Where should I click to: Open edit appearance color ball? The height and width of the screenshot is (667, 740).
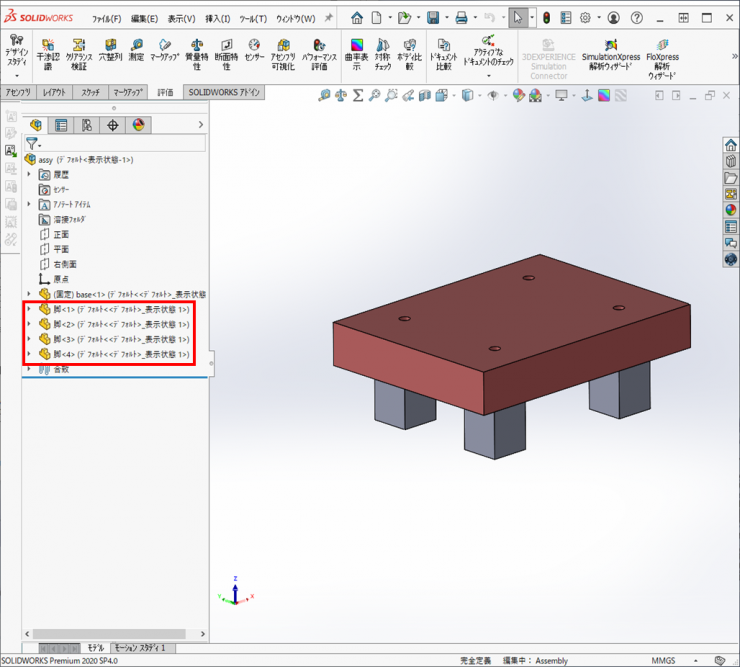tap(519, 96)
